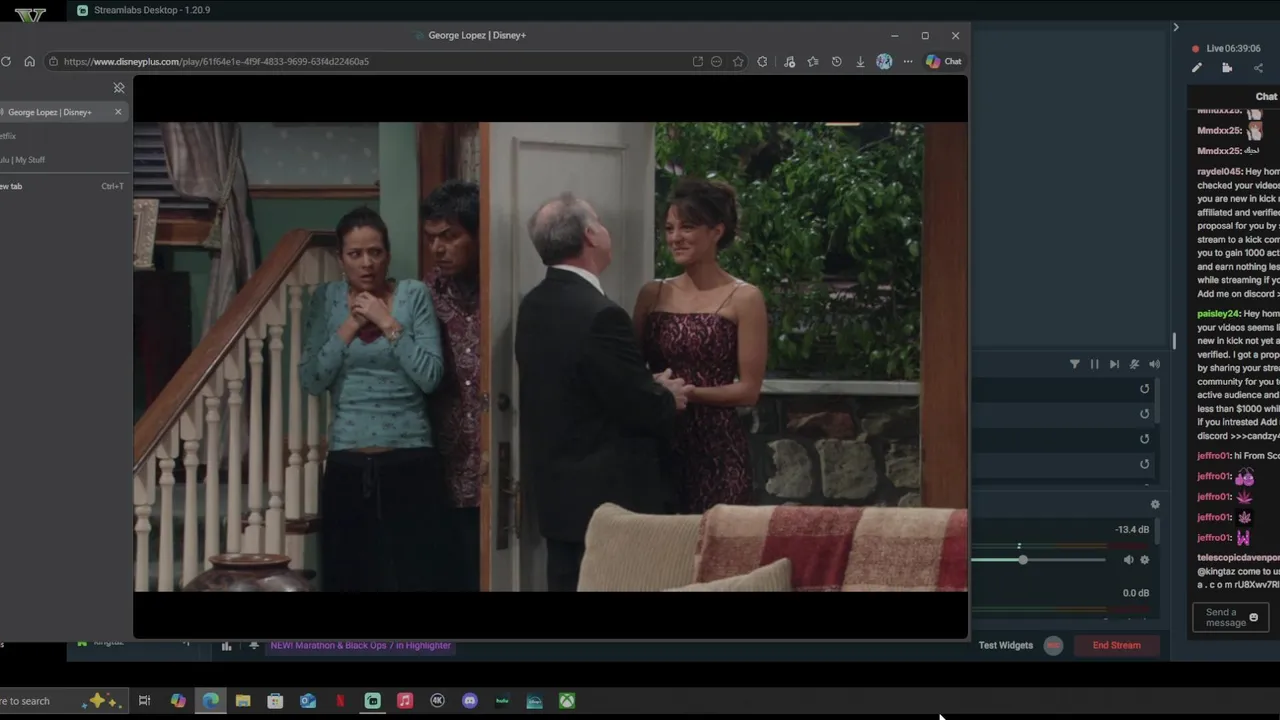
Task: Open Discord from the taskbar
Action: pos(470,701)
